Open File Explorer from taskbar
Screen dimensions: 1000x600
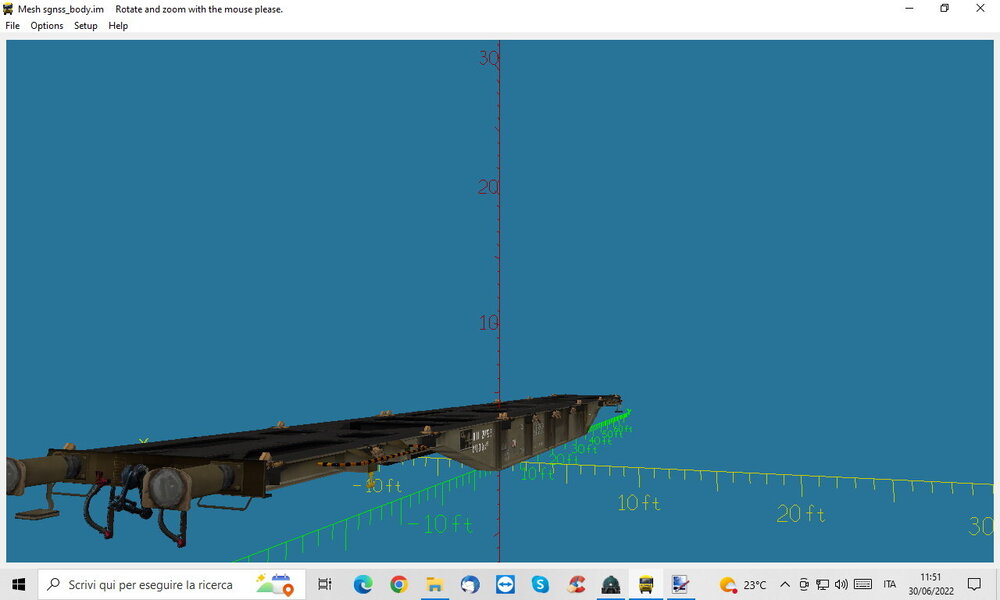pyautogui.click(x=434, y=584)
